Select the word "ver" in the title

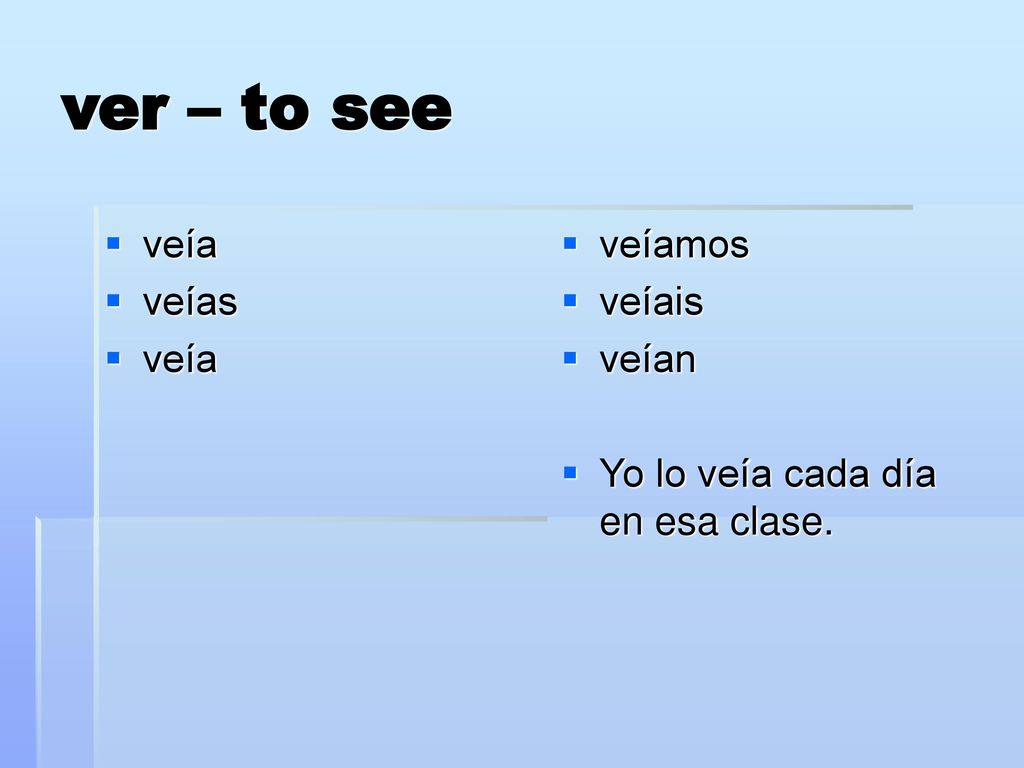click(x=115, y=111)
